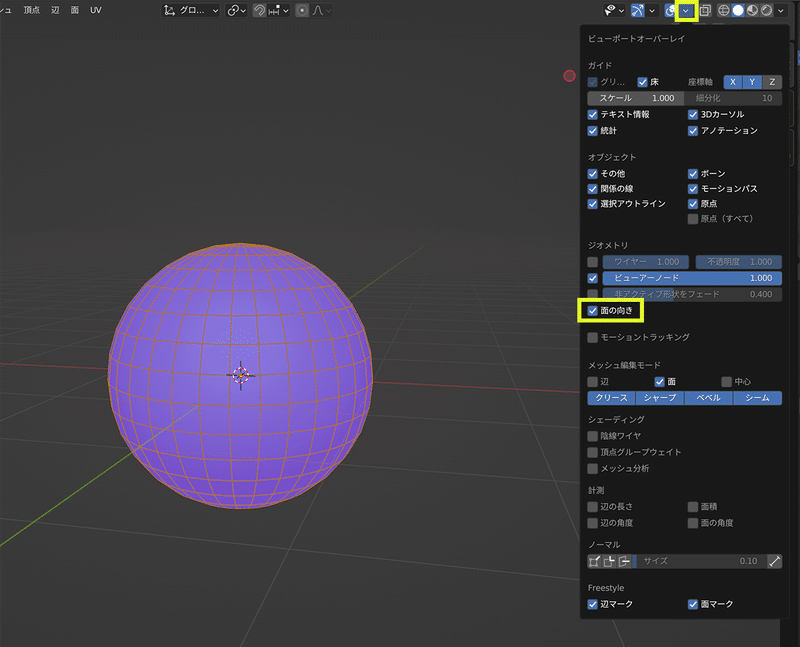Screen dimensions: 800x647
Task: Toggle constant screen size normals icon
Action: point(774,561)
